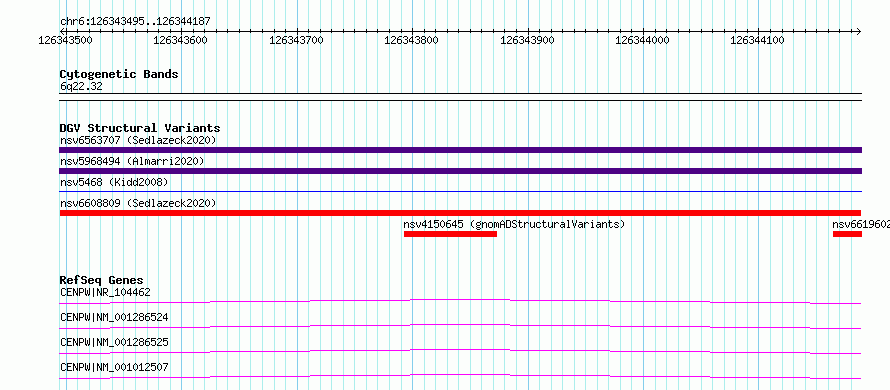Select the 6q22.32 band label

click(81, 87)
